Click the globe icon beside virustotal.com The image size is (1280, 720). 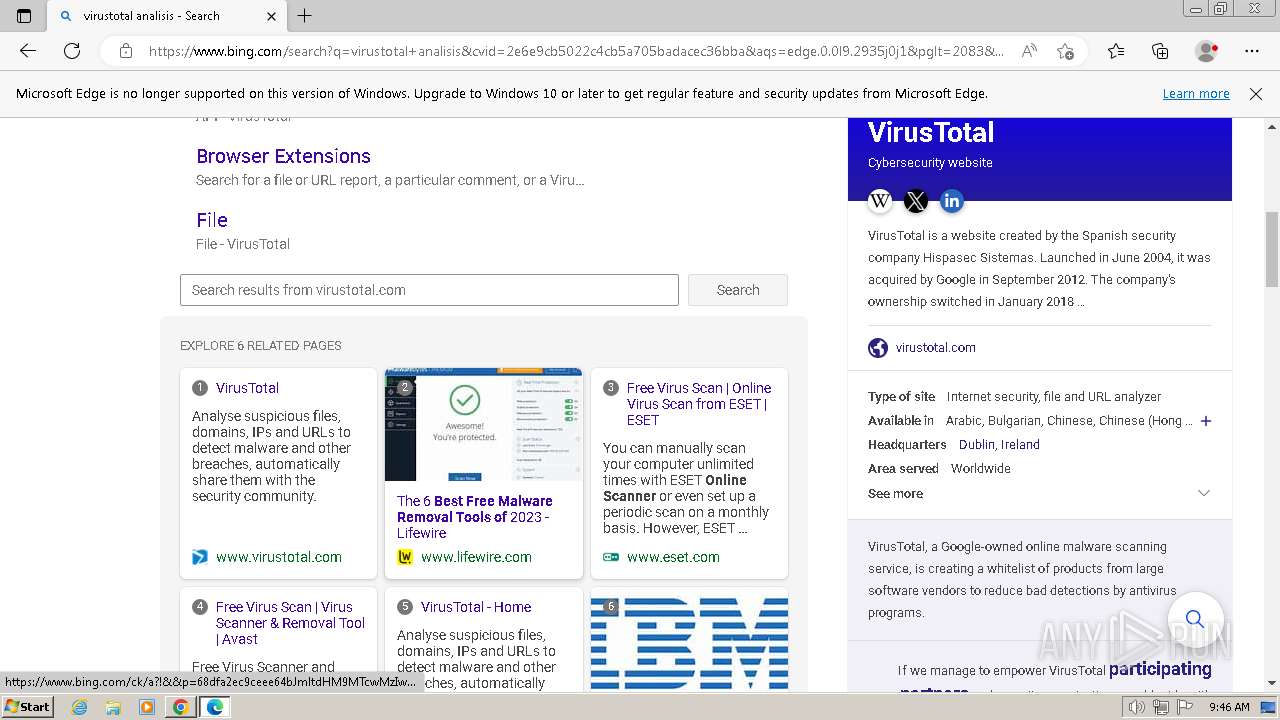(878, 348)
